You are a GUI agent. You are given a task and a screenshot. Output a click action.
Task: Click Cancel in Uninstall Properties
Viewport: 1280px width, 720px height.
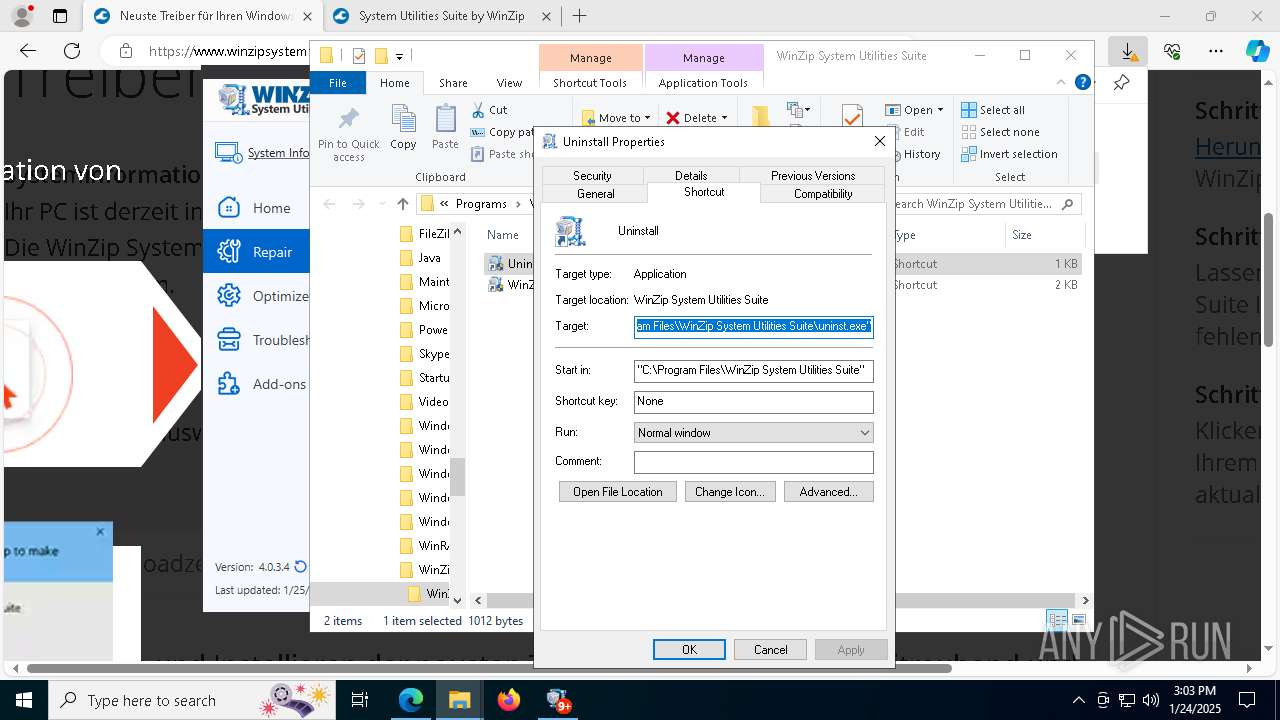[770, 650]
